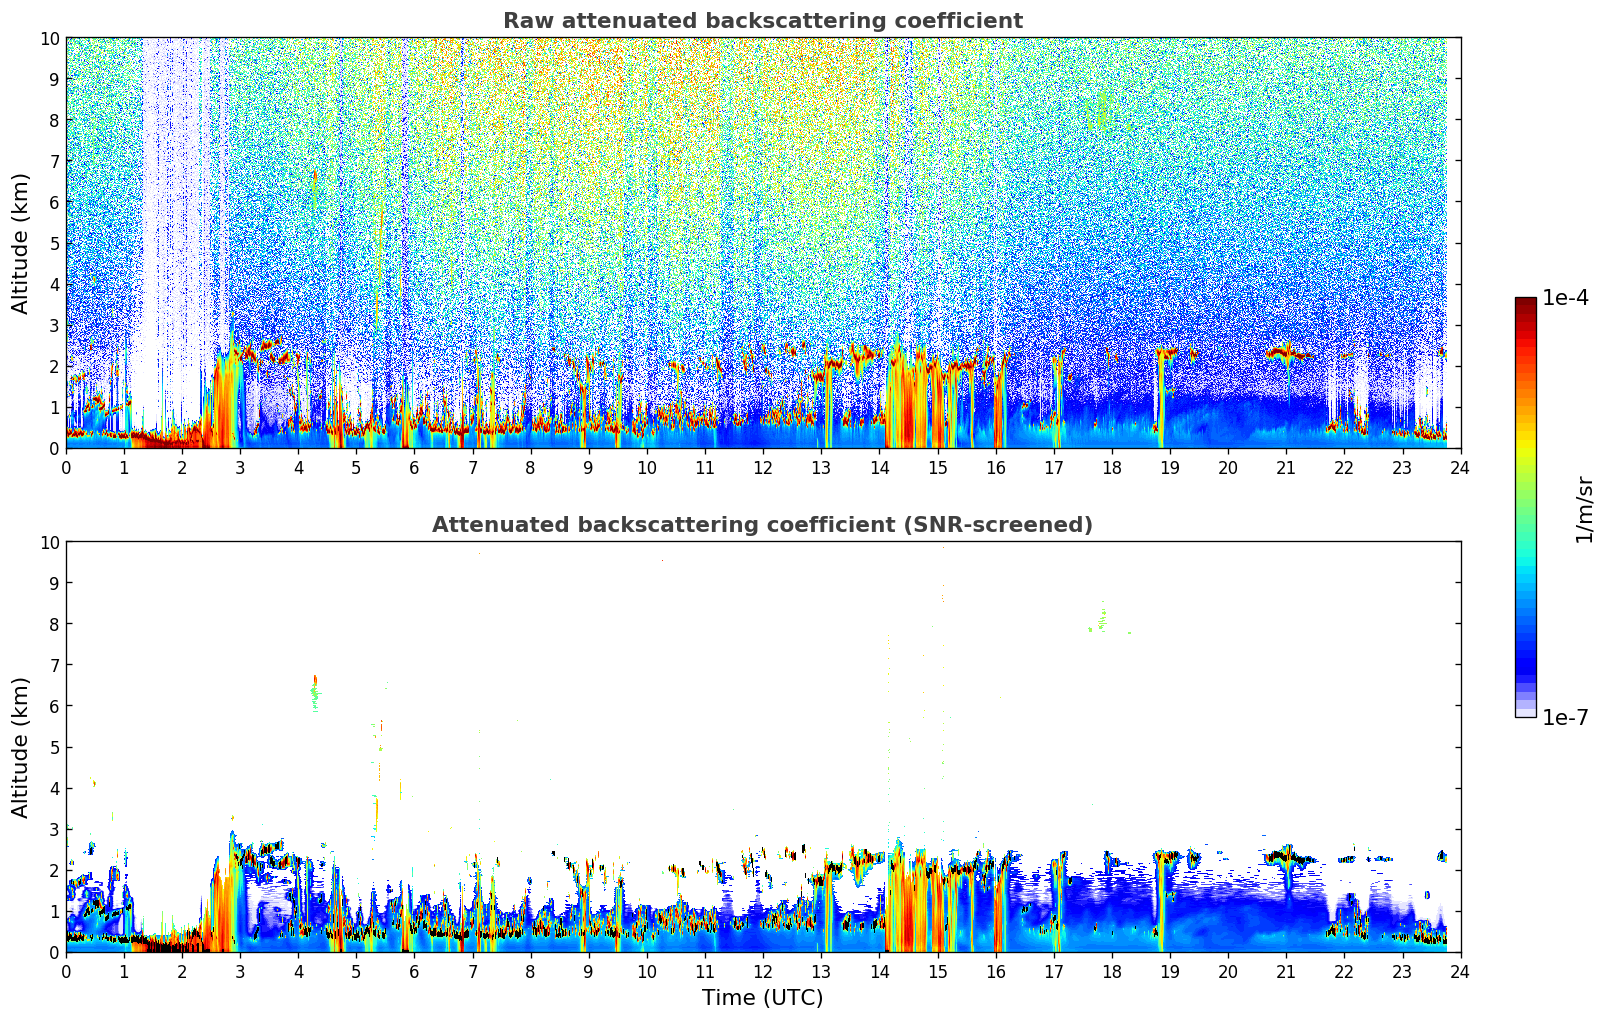Click the "Attenuated backscattering coefficient (SNR-screened)" title
The image size is (1606, 1020).
point(762,525)
